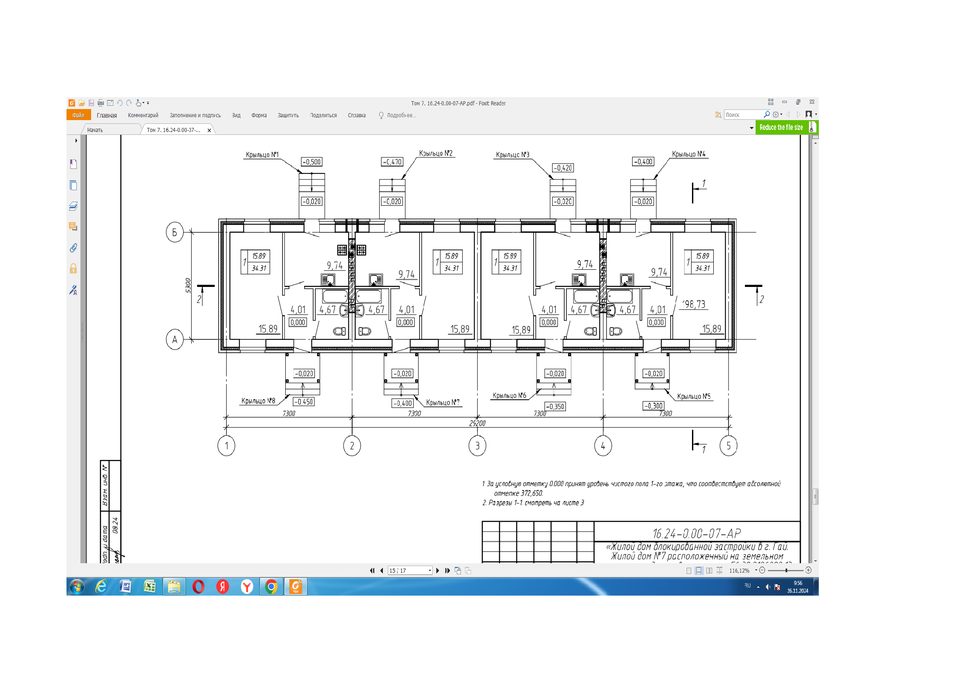The image size is (960, 678).
Task: Switch to the Главная ribbon tab
Action: (107, 115)
